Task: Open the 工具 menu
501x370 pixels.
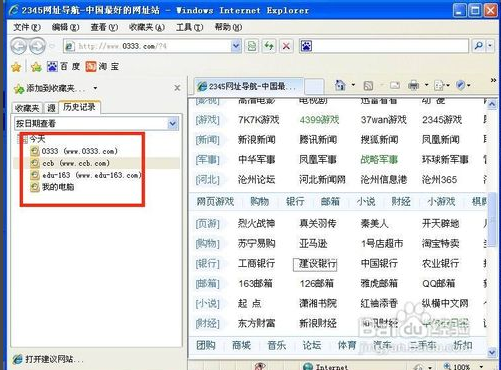Action: (189, 27)
